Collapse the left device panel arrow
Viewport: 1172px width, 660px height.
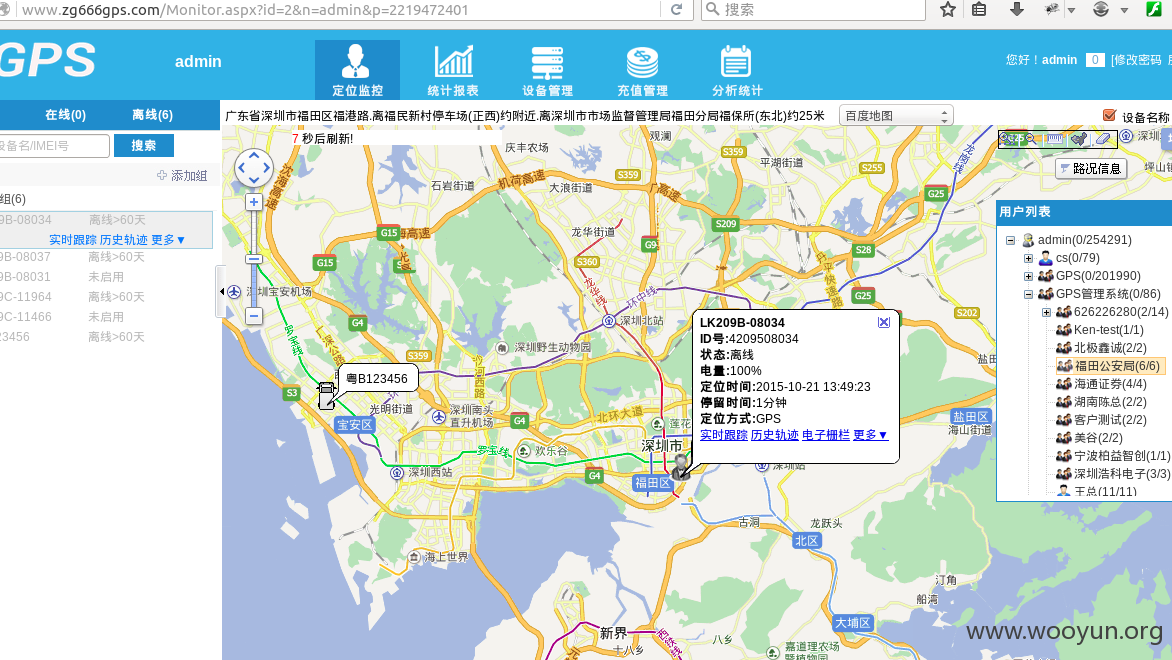coord(221,292)
